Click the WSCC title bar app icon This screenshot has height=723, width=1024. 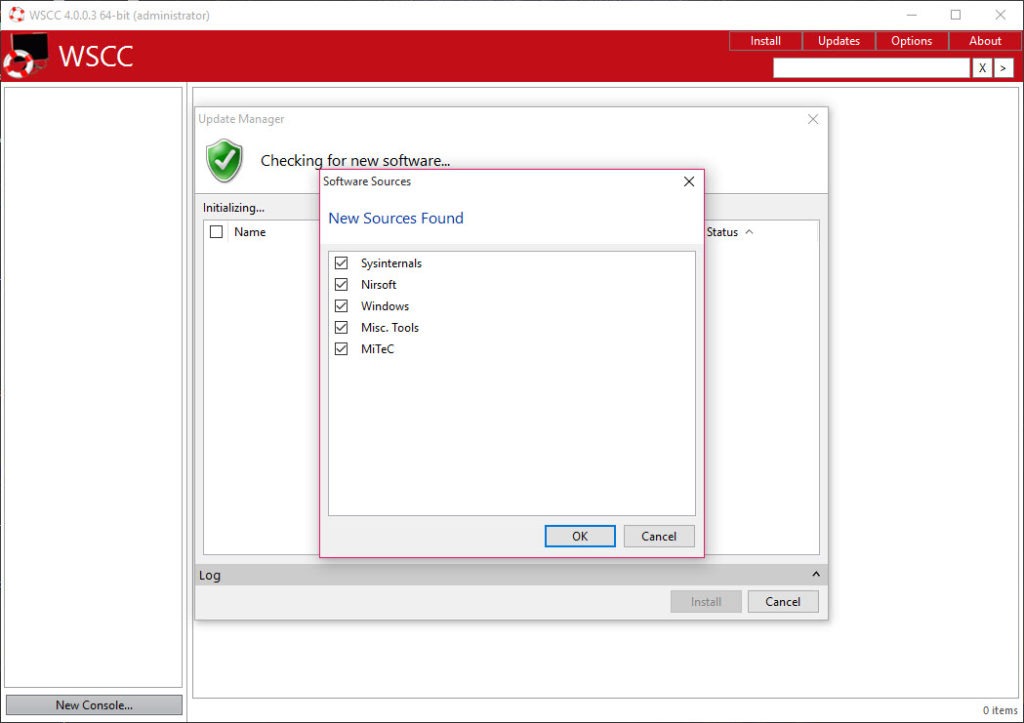tap(16, 14)
